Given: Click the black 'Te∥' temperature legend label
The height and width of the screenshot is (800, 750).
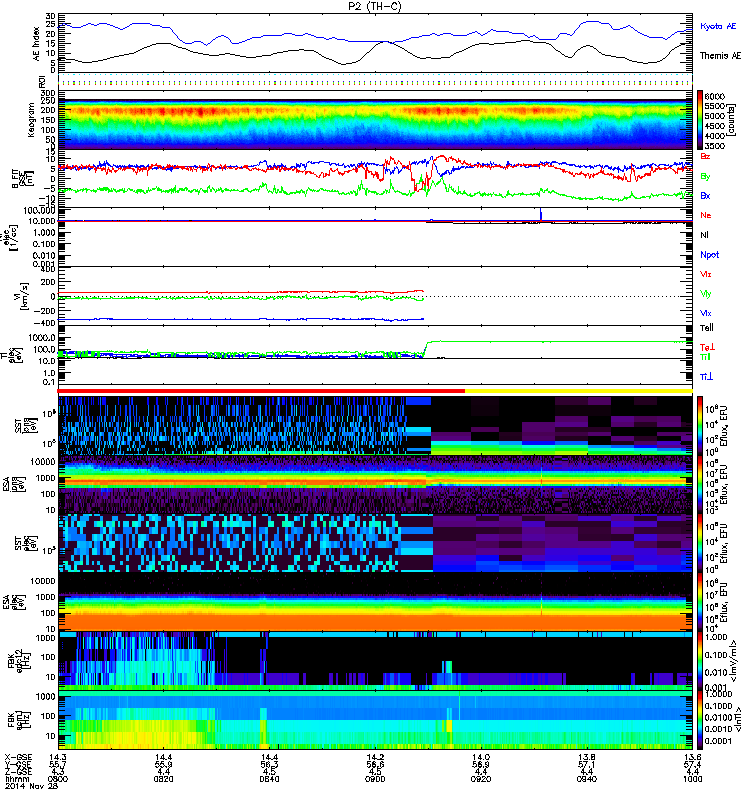Looking at the screenshot, I should point(706,328).
